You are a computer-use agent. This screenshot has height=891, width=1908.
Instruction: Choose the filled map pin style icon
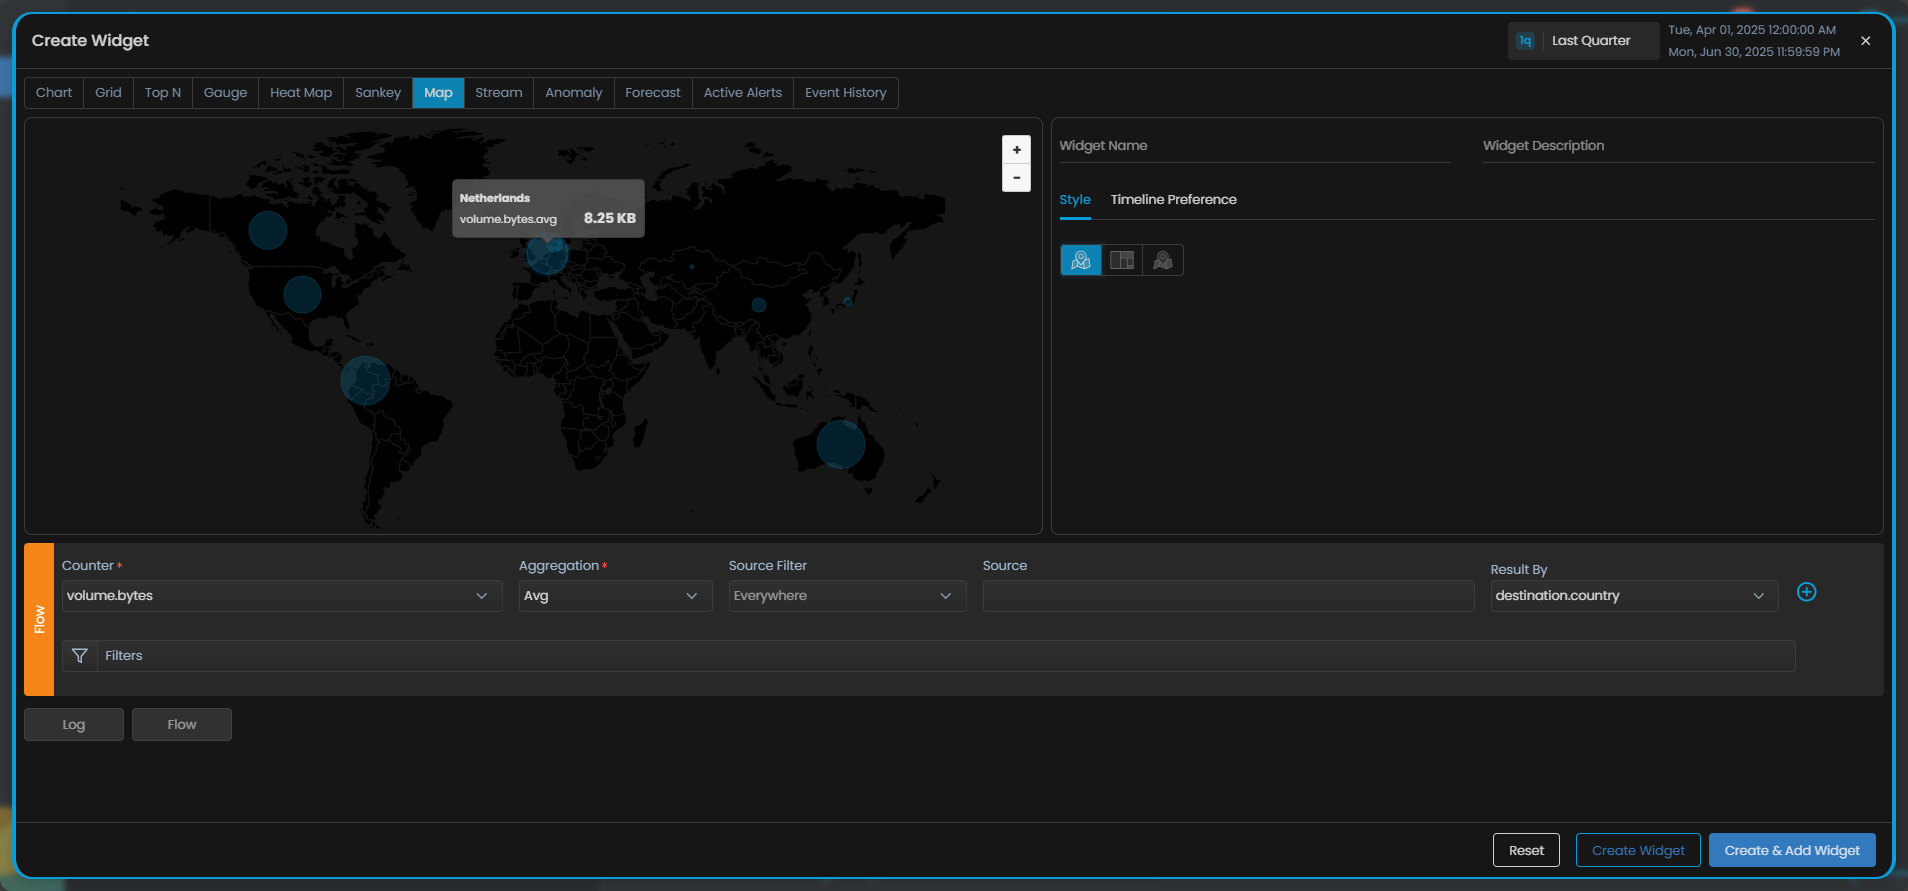pyautogui.click(x=1163, y=260)
